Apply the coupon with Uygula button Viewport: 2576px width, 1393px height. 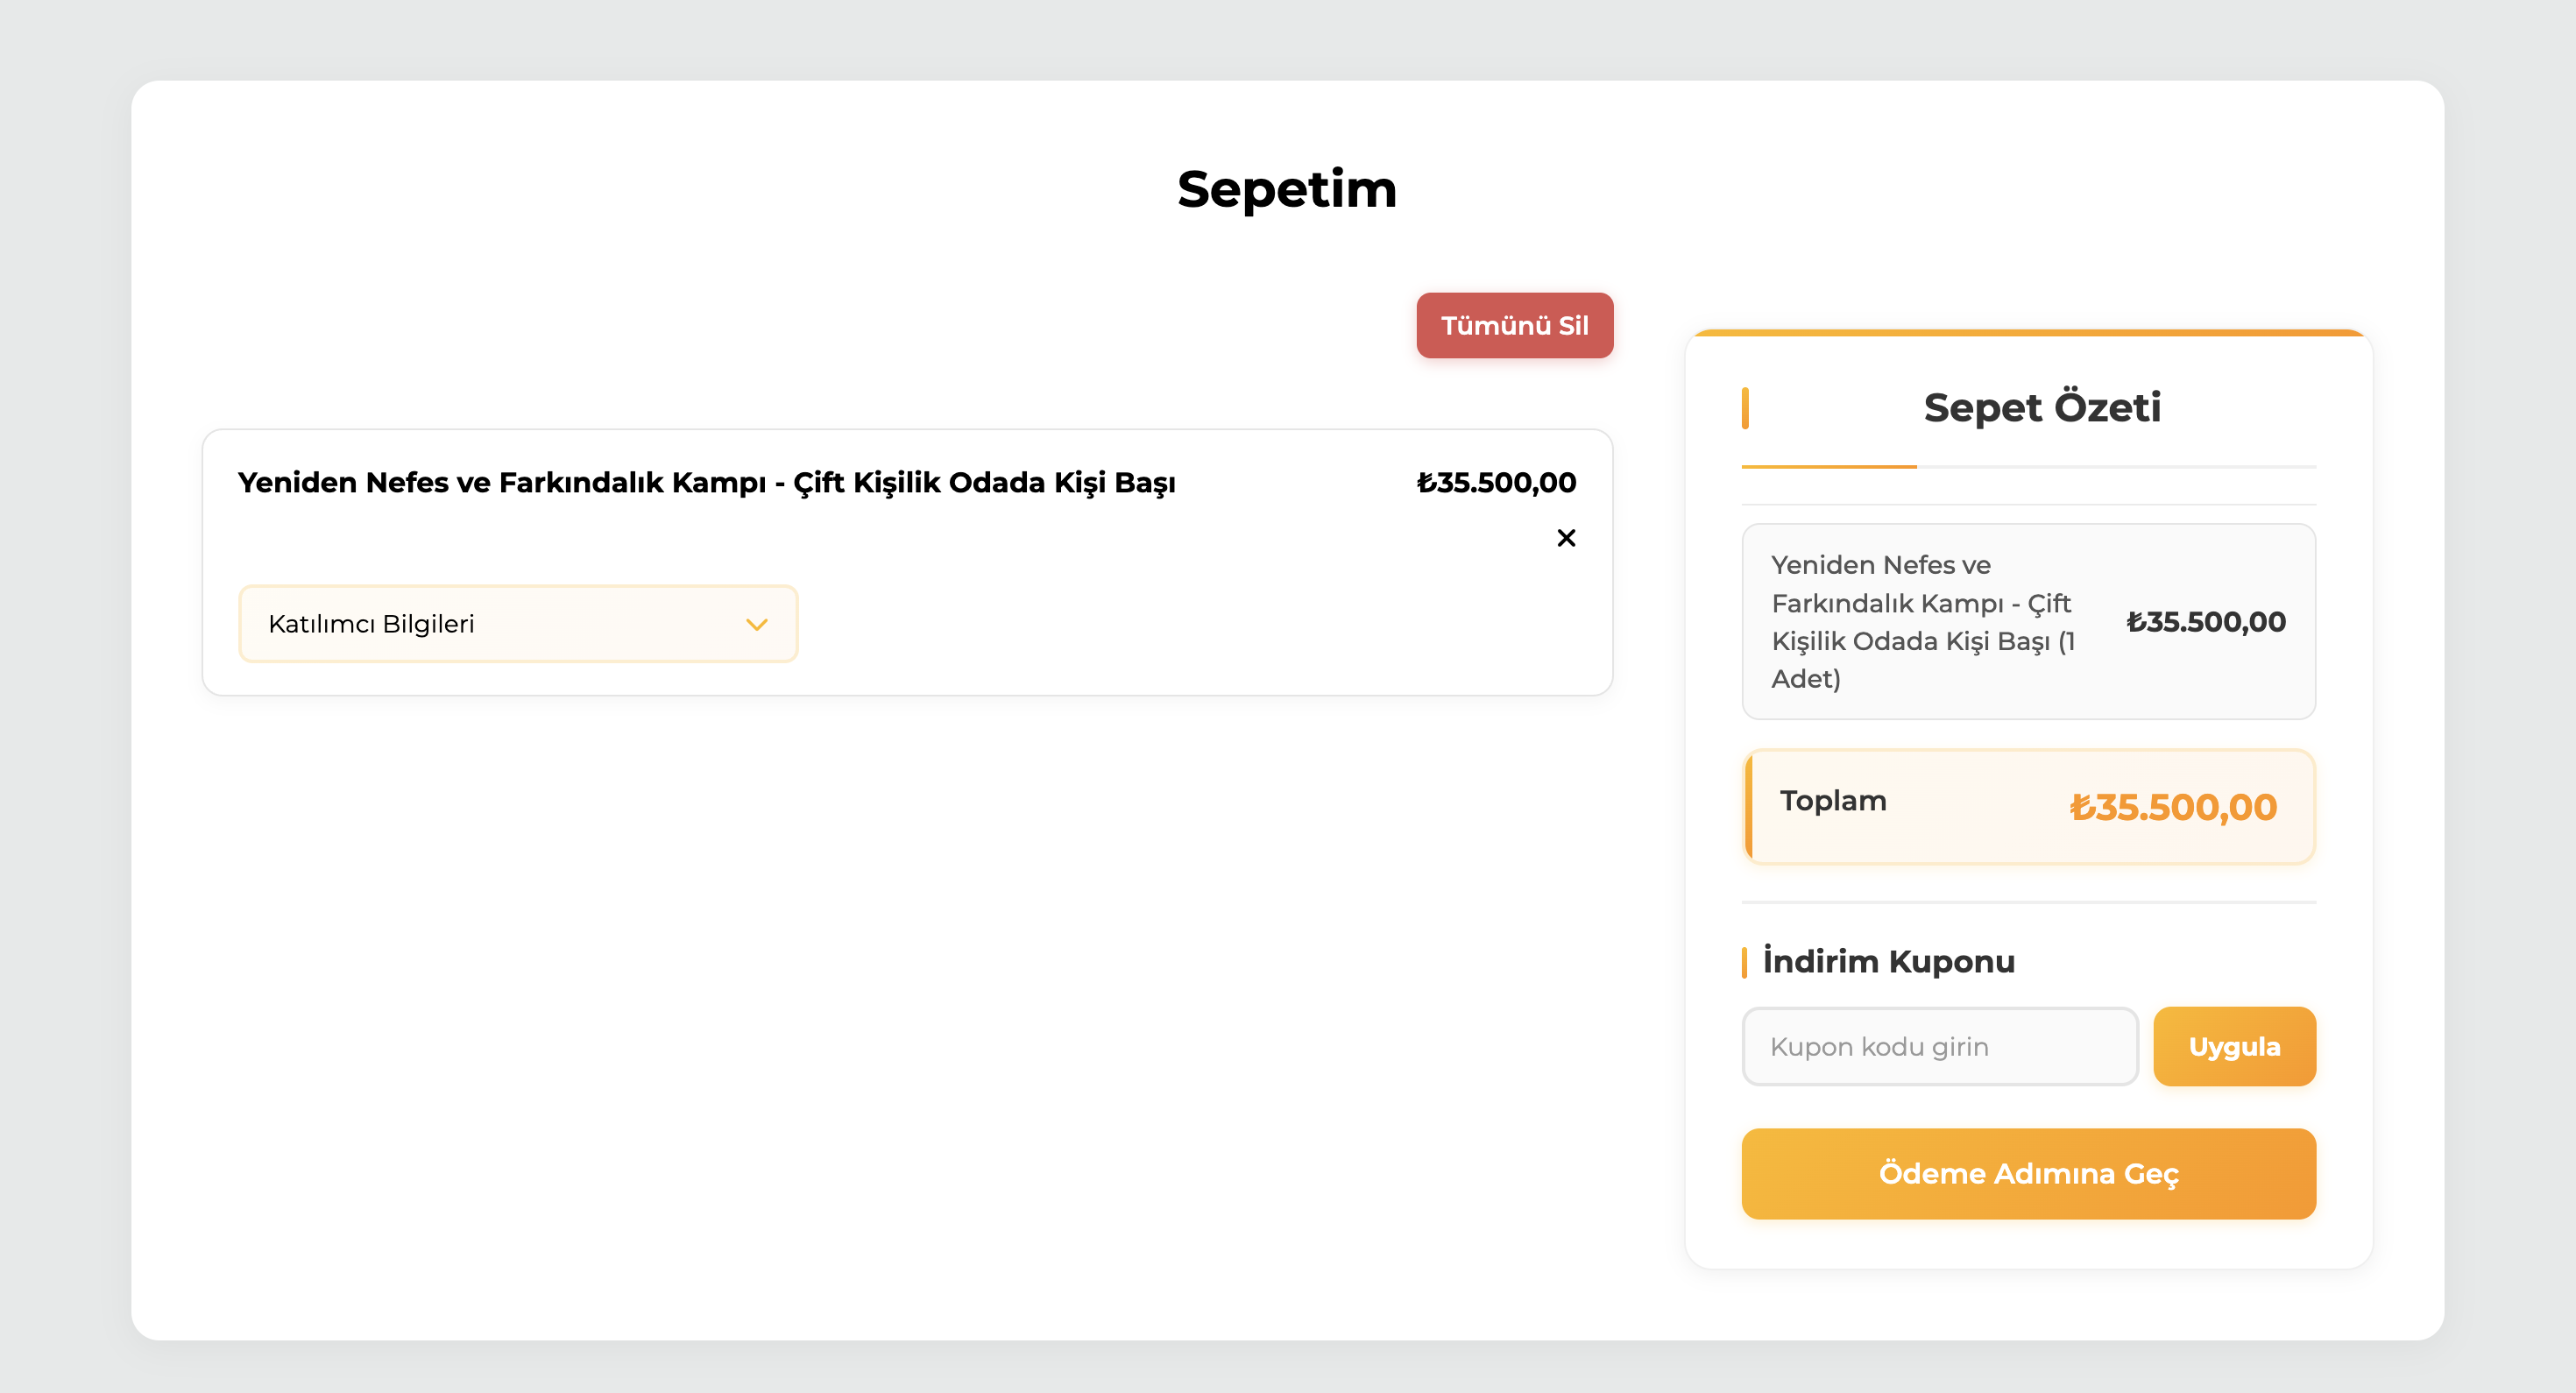click(x=2234, y=1046)
